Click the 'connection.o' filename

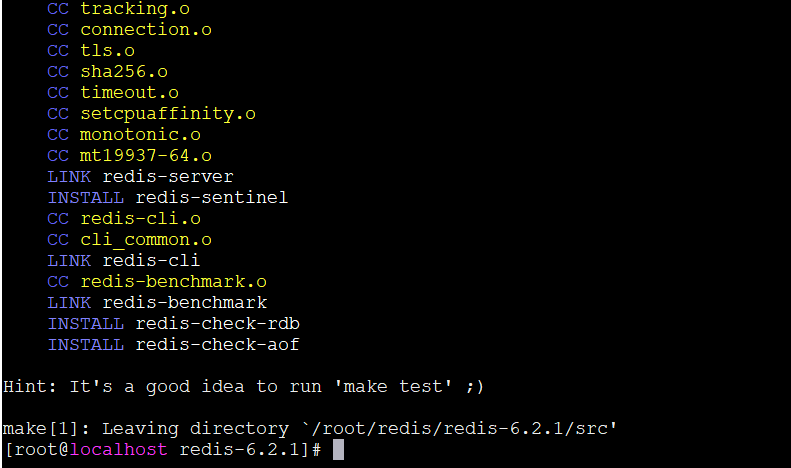point(146,30)
